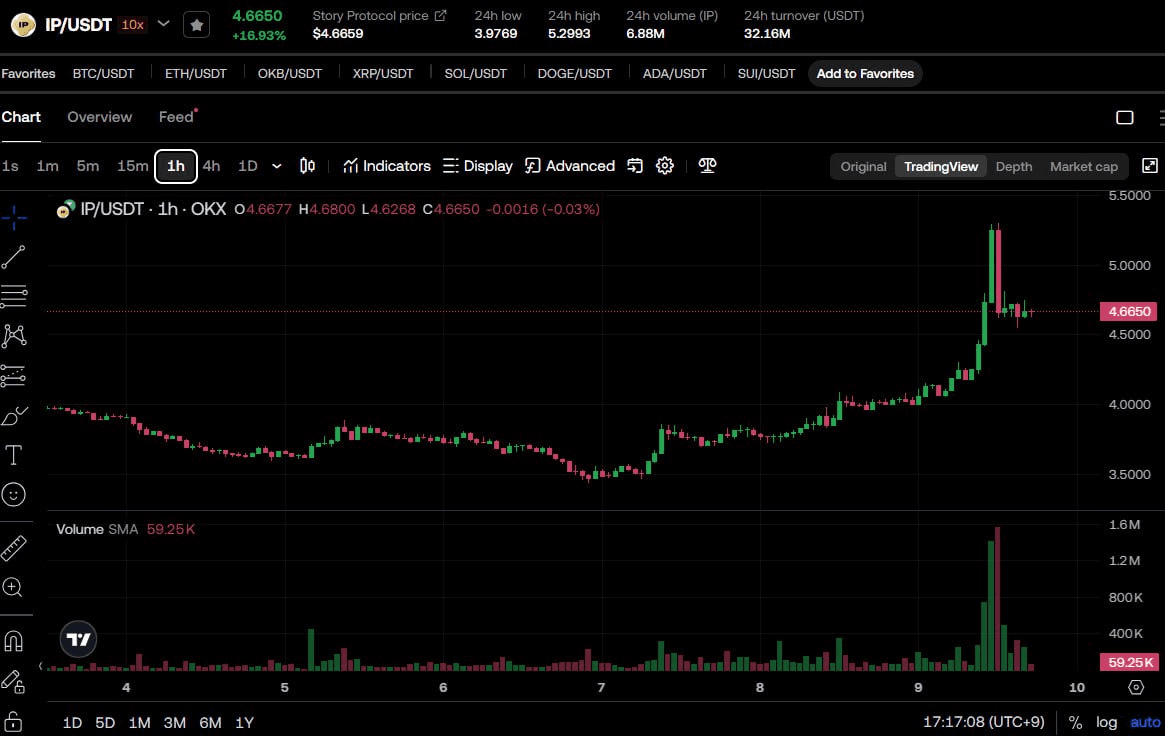Click the order replay icon next to Advanced
The height and width of the screenshot is (736, 1165).
tap(635, 166)
